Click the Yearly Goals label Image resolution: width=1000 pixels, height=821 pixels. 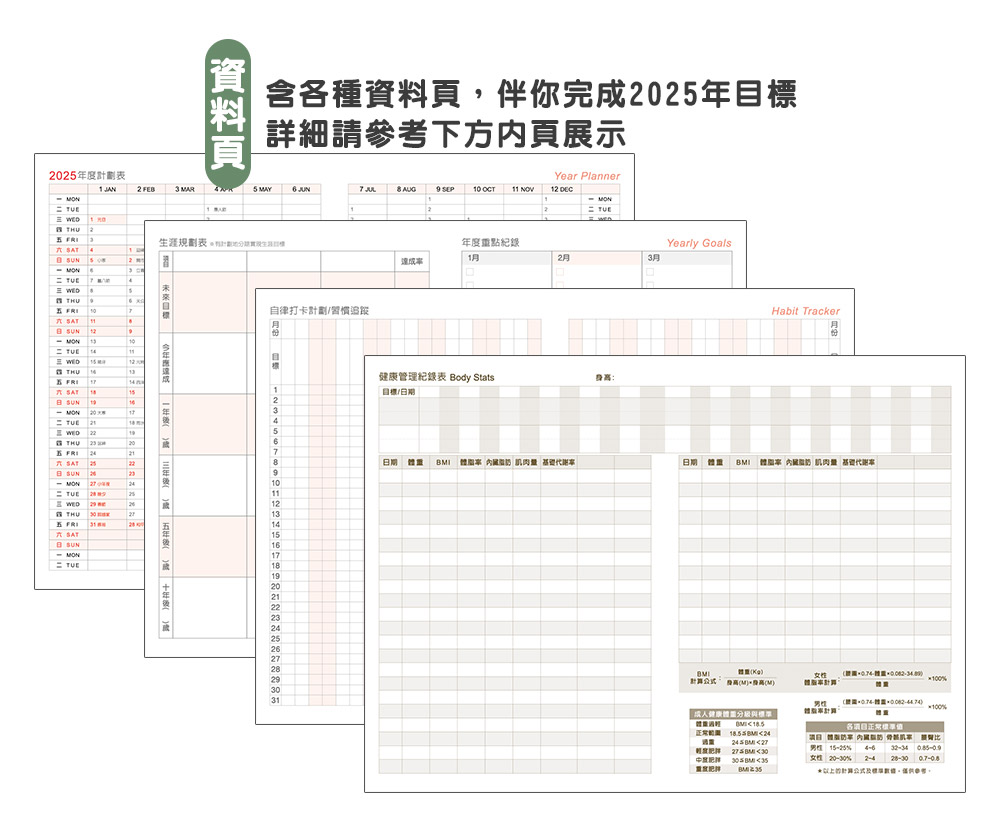pyautogui.click(x=699, y=243)
